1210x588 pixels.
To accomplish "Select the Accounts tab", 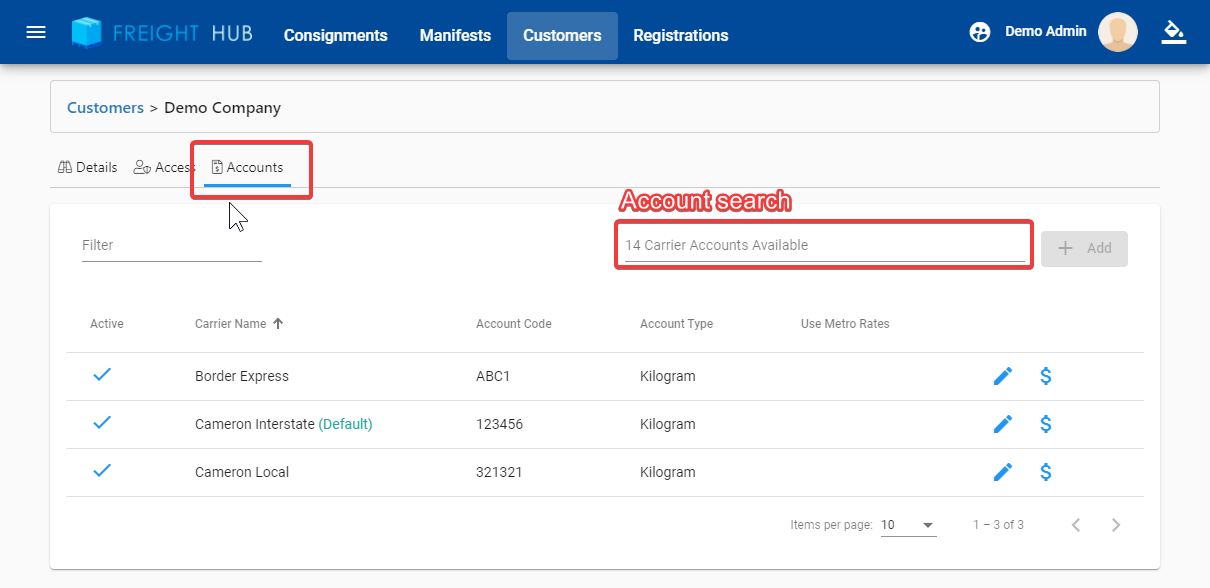I will pyautogui.click(x=247, y=167).
